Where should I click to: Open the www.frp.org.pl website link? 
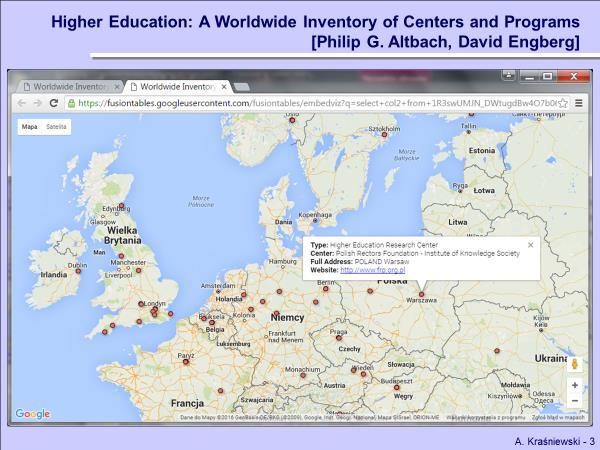coord(373,270)
